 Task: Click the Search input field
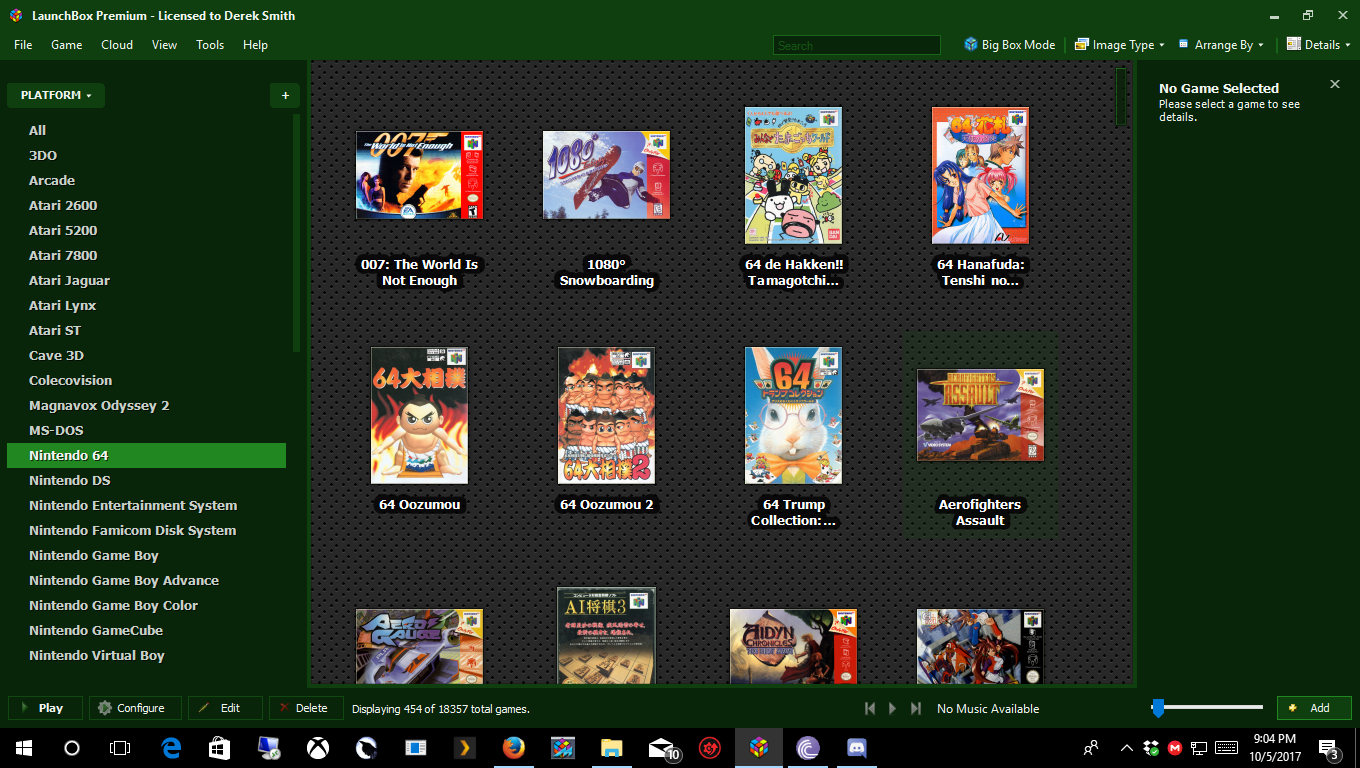click(856, 45)
